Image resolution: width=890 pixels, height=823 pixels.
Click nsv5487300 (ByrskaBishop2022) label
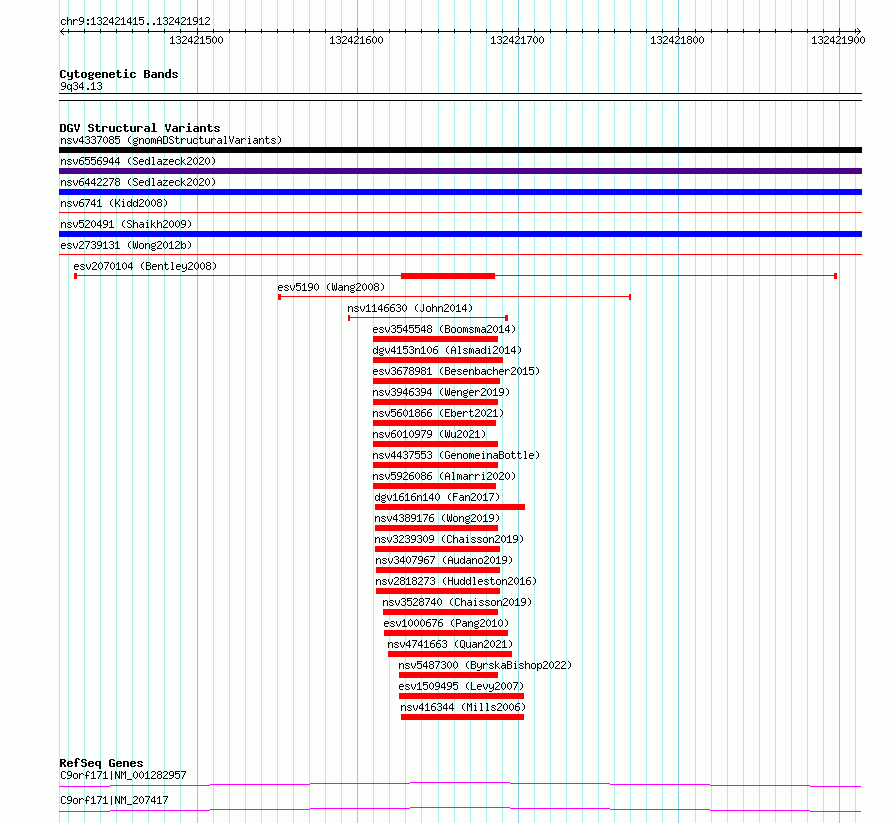coord(485,665)
